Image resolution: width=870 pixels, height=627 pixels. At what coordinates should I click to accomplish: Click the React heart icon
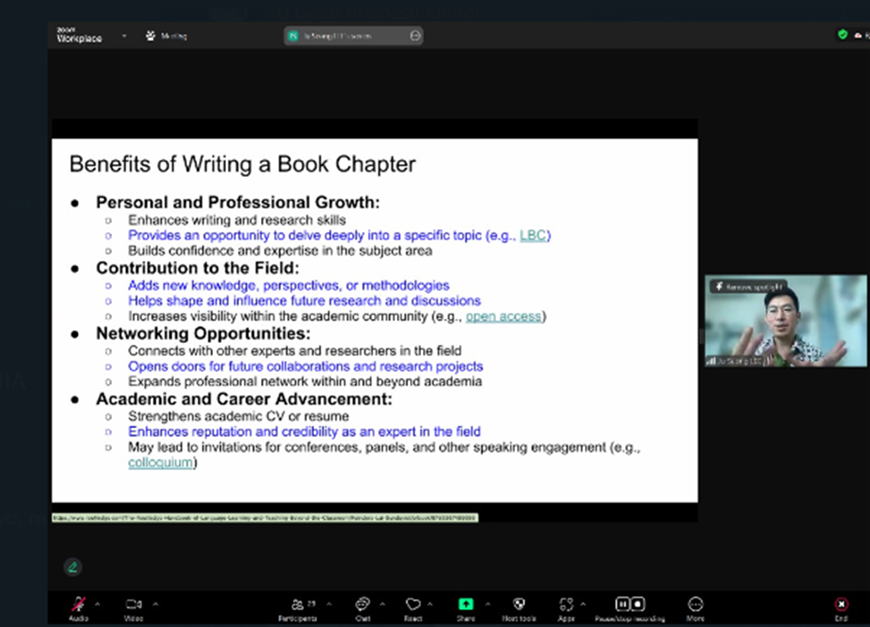(x=413, y=604)
